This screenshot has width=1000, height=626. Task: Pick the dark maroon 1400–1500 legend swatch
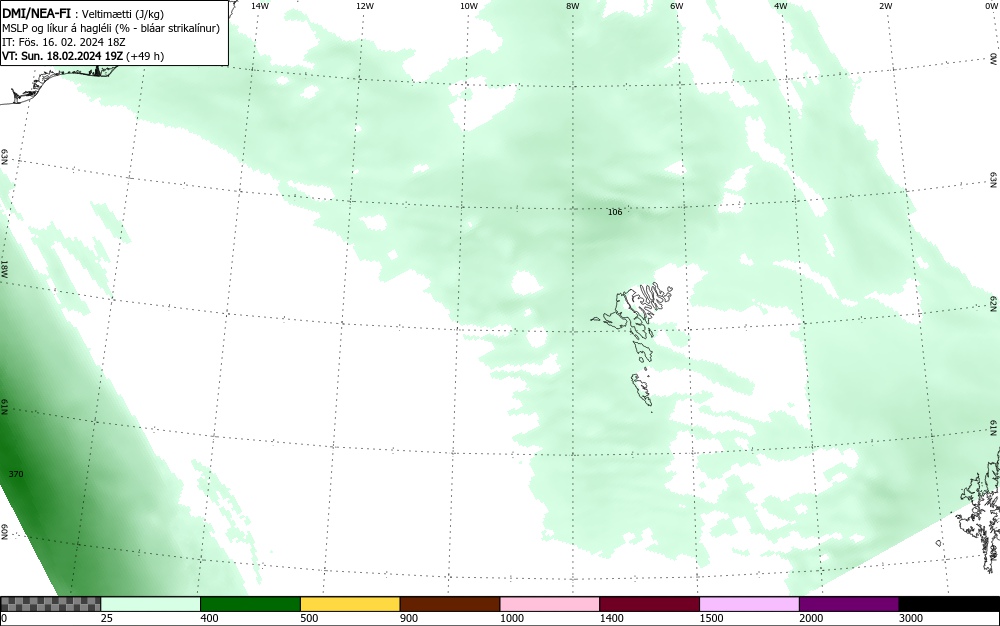(x=649, y=604)
